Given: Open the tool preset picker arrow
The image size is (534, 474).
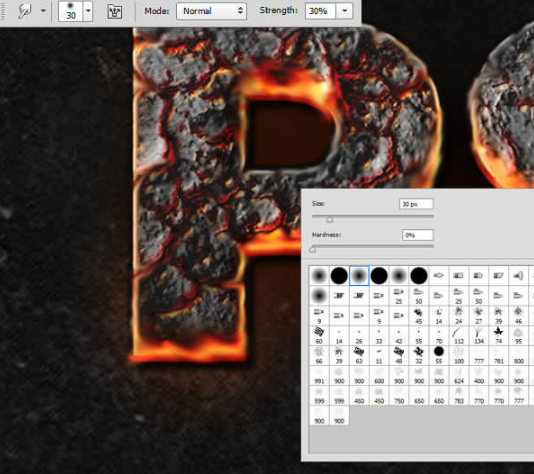Looking at the screenshot, I should click(43, 11).
